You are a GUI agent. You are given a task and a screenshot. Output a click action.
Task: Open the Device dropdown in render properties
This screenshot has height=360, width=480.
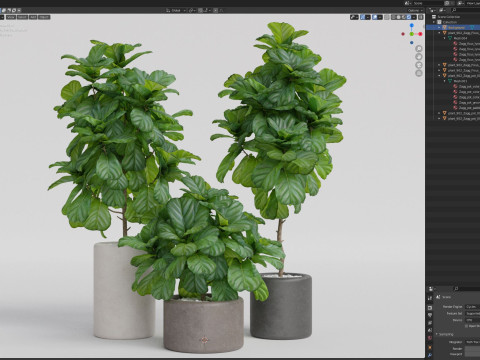[x=472, y=320]
